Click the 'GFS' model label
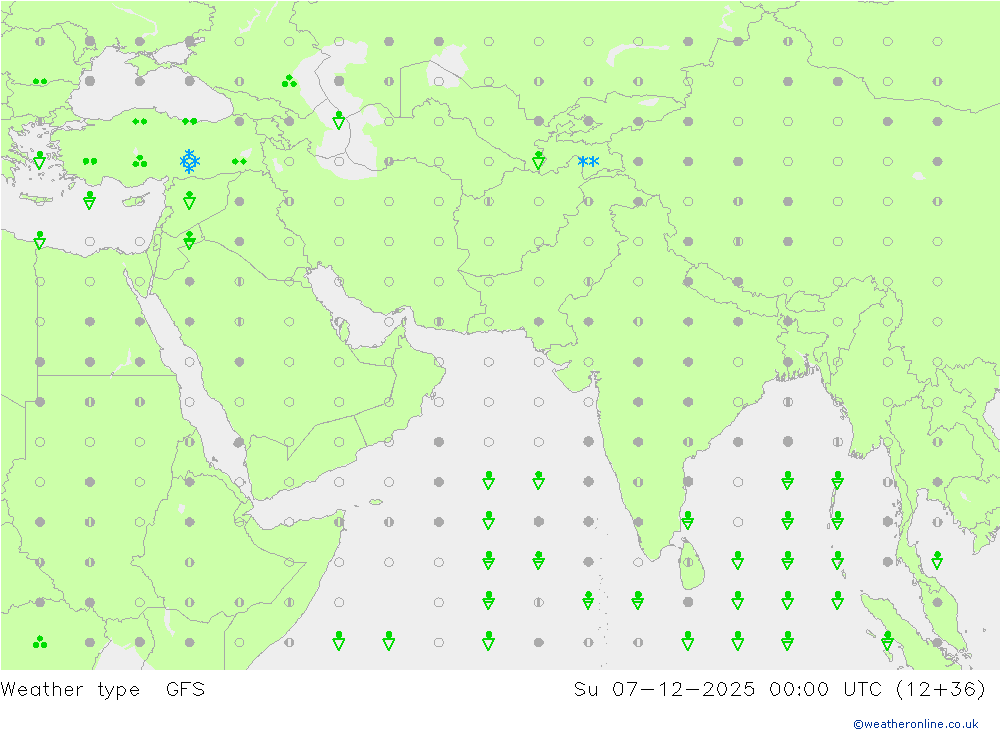 click(x=185, y=689)
